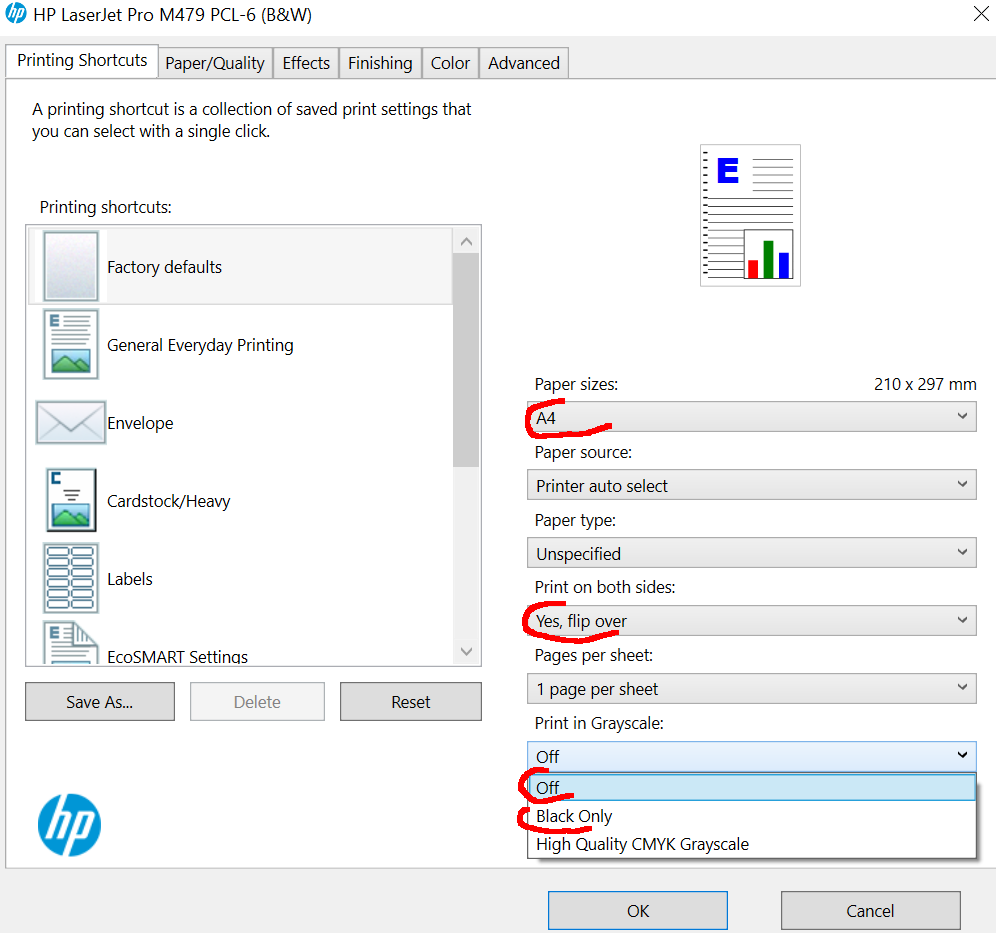Viewport: 996px width, 933px height.
Task: Select the Cardstock/Heavy shortcut icon
Action: tap(71, 500)
